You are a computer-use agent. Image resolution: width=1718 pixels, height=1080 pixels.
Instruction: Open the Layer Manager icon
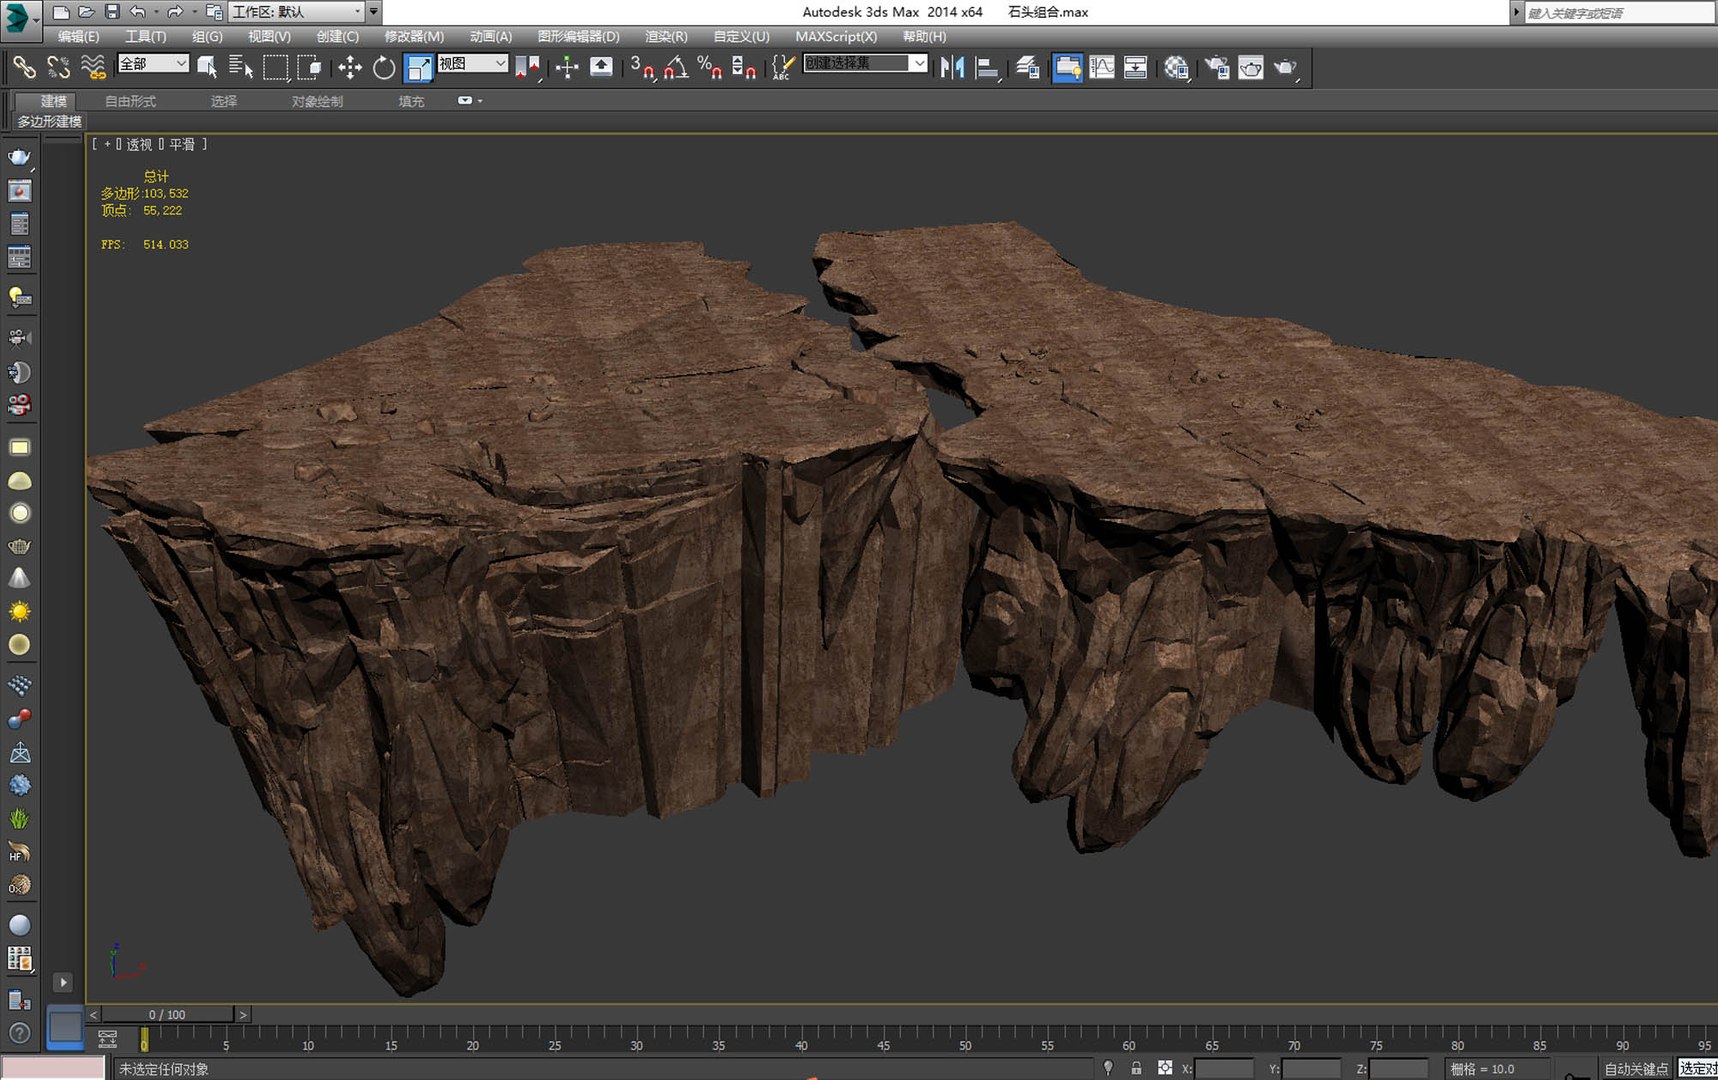1028,67
